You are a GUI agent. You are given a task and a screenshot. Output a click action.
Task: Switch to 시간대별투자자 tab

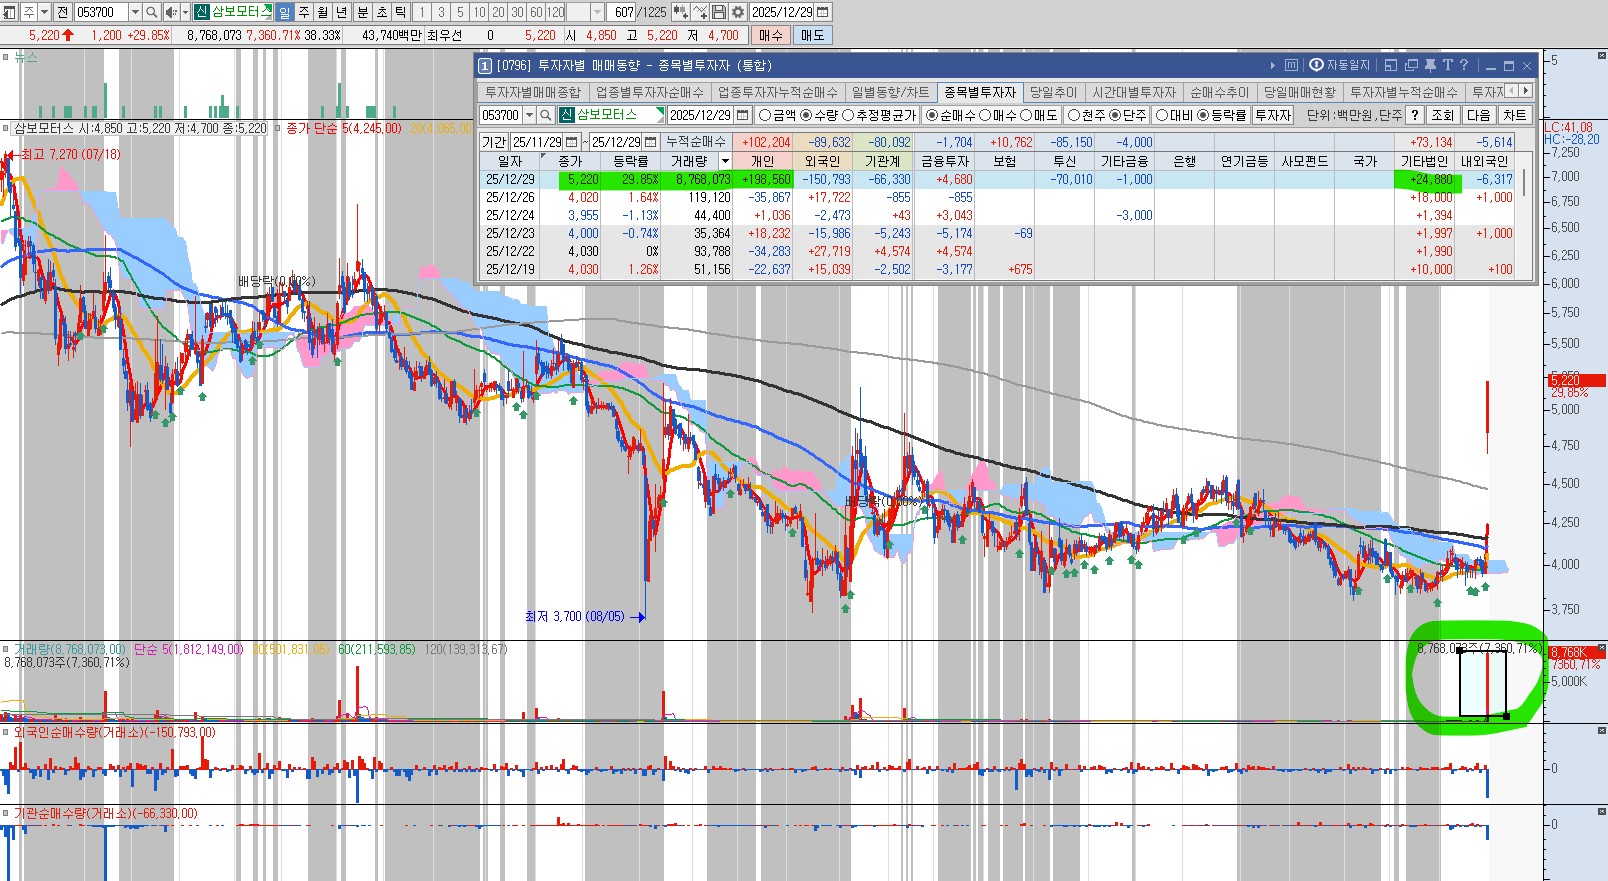click(1134, 92)
